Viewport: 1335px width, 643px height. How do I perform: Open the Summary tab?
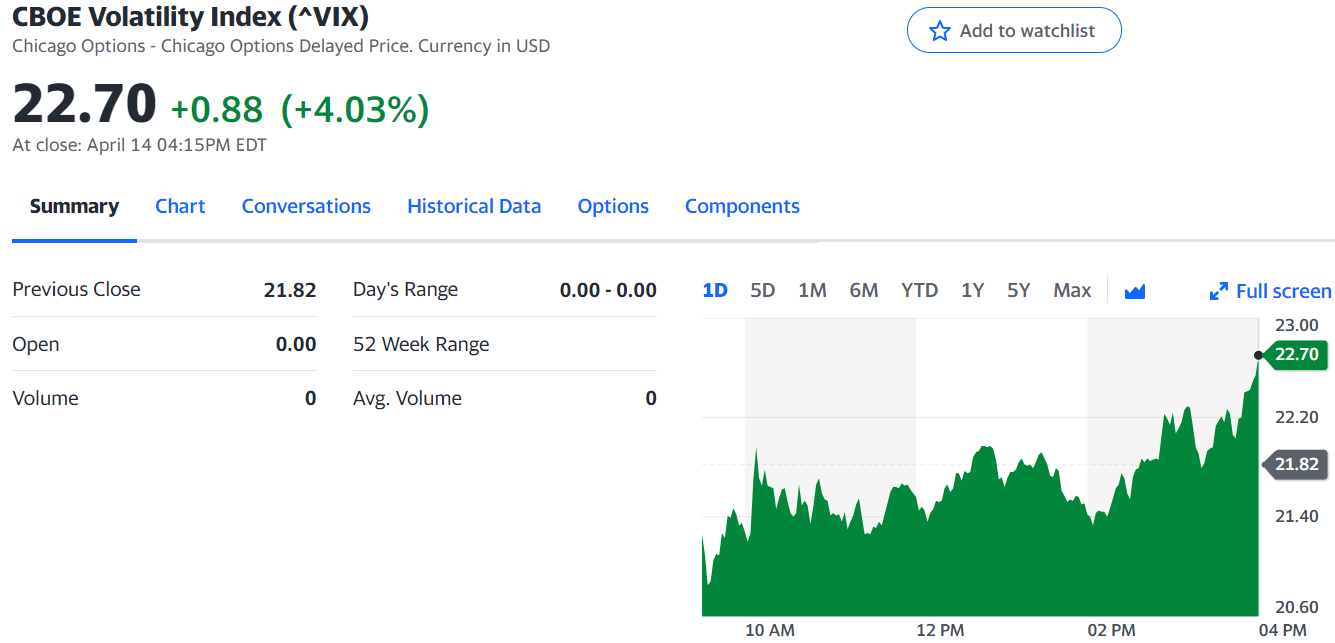coord(74,206)
